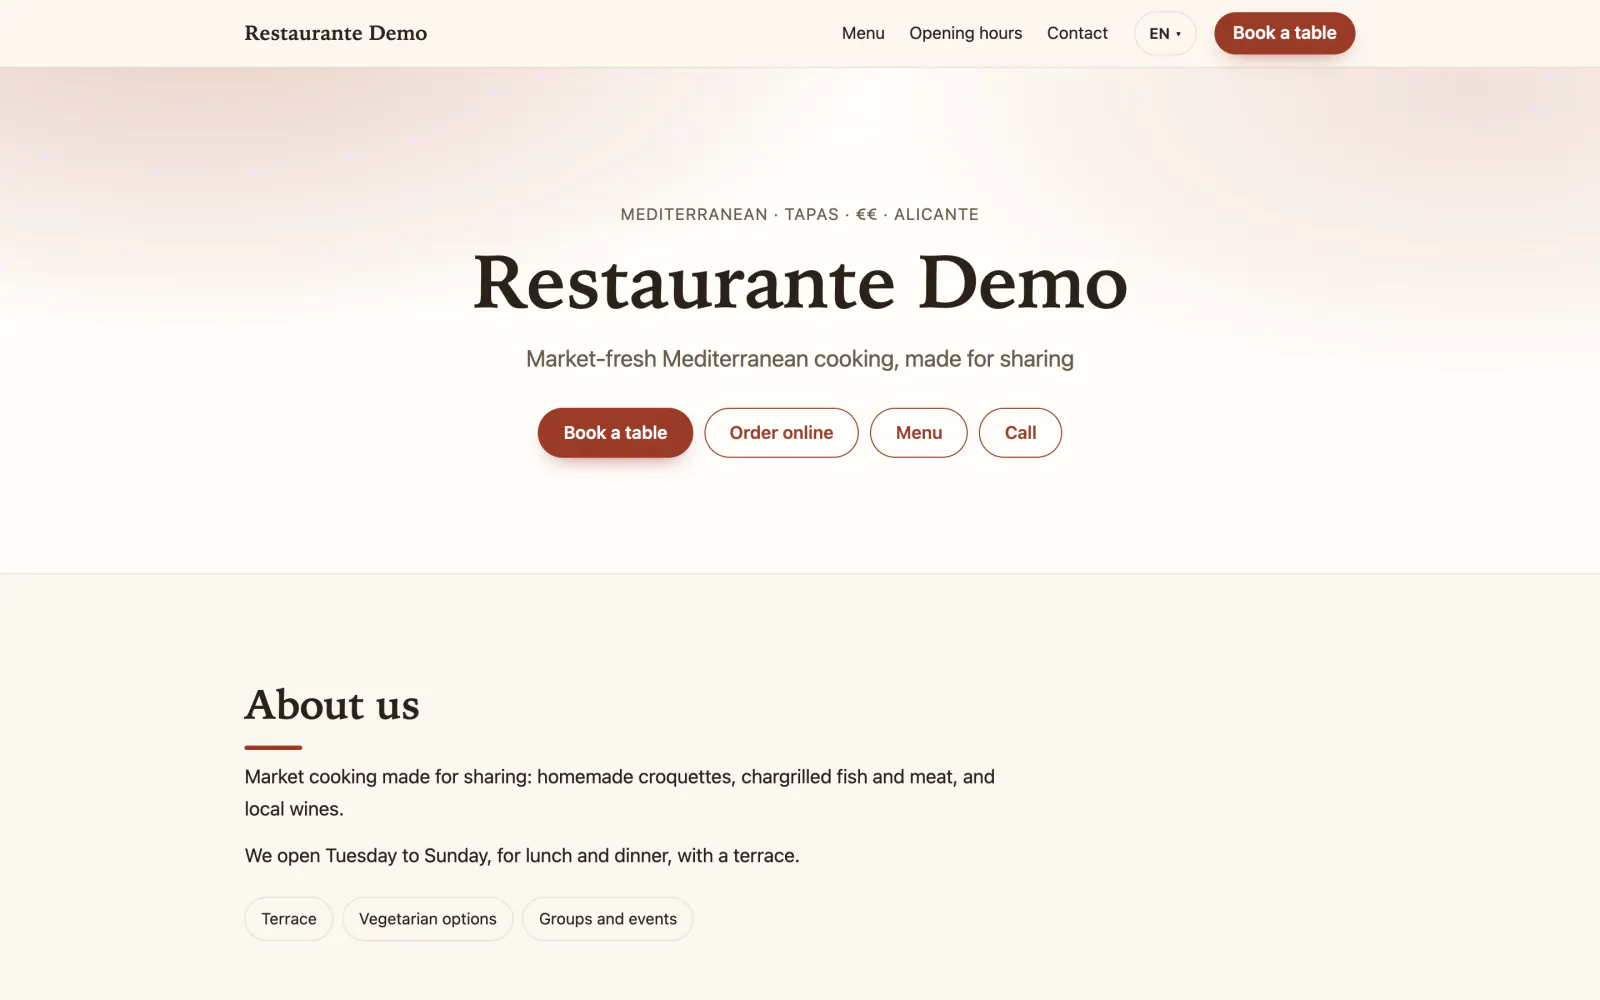Click the hero Book a table button

[x=615, y=433]
